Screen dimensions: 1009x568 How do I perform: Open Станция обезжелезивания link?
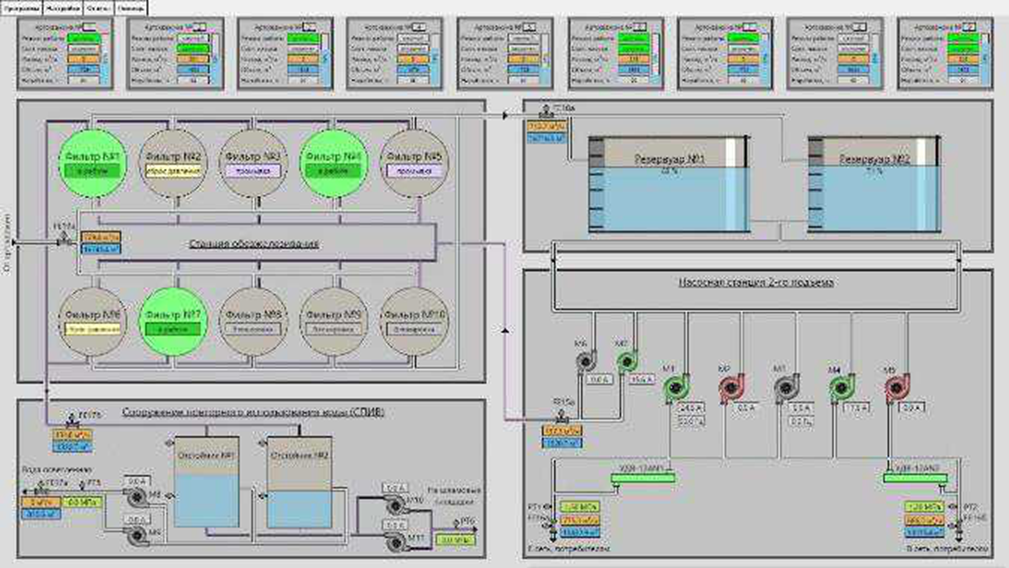pyautogui.click(x=254, y=244)
